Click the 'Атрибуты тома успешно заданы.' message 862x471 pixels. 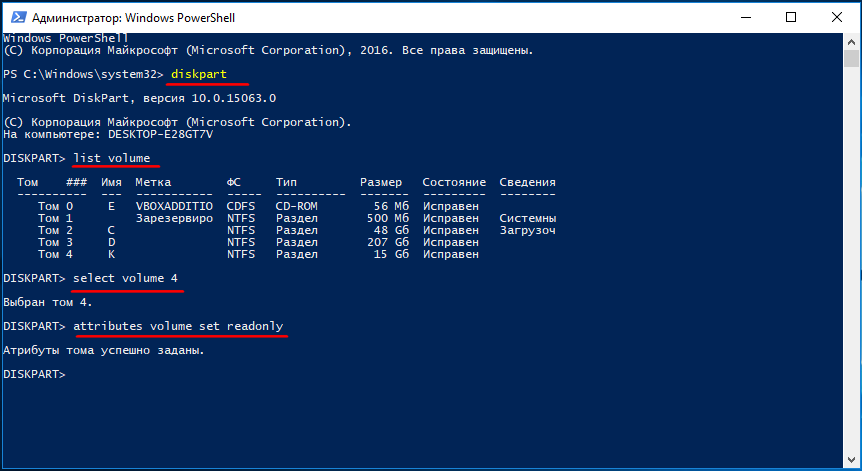click(104, 351)
